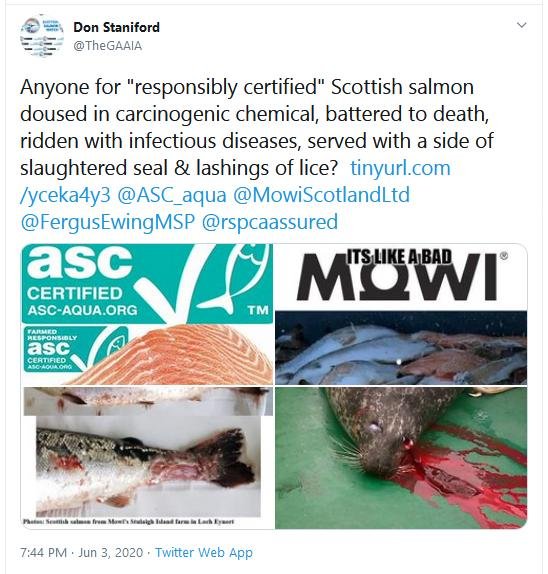Click the small farmed responsibly ASC badge
Image resolution: width=548 pixels, height=574 pixels.
click(76, 349)
